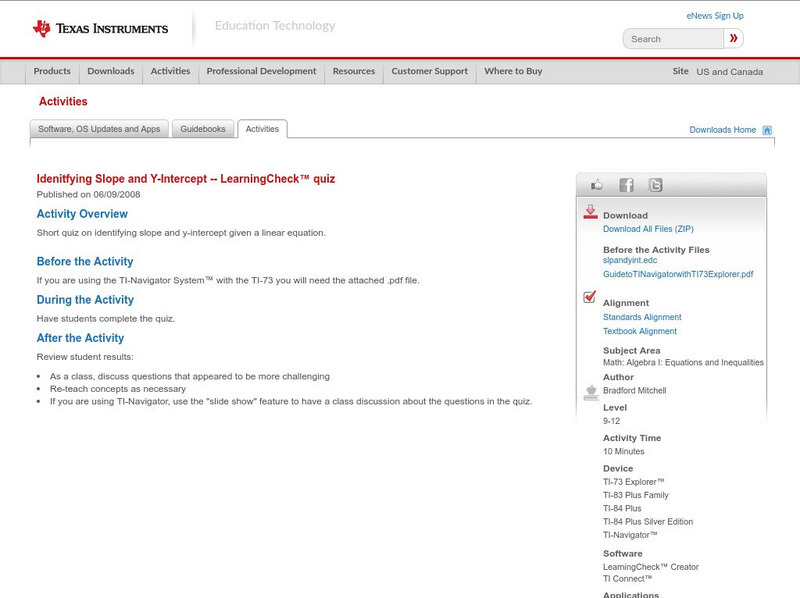
Task: Share the activity on Facebook
Action: tap(626, 185)
